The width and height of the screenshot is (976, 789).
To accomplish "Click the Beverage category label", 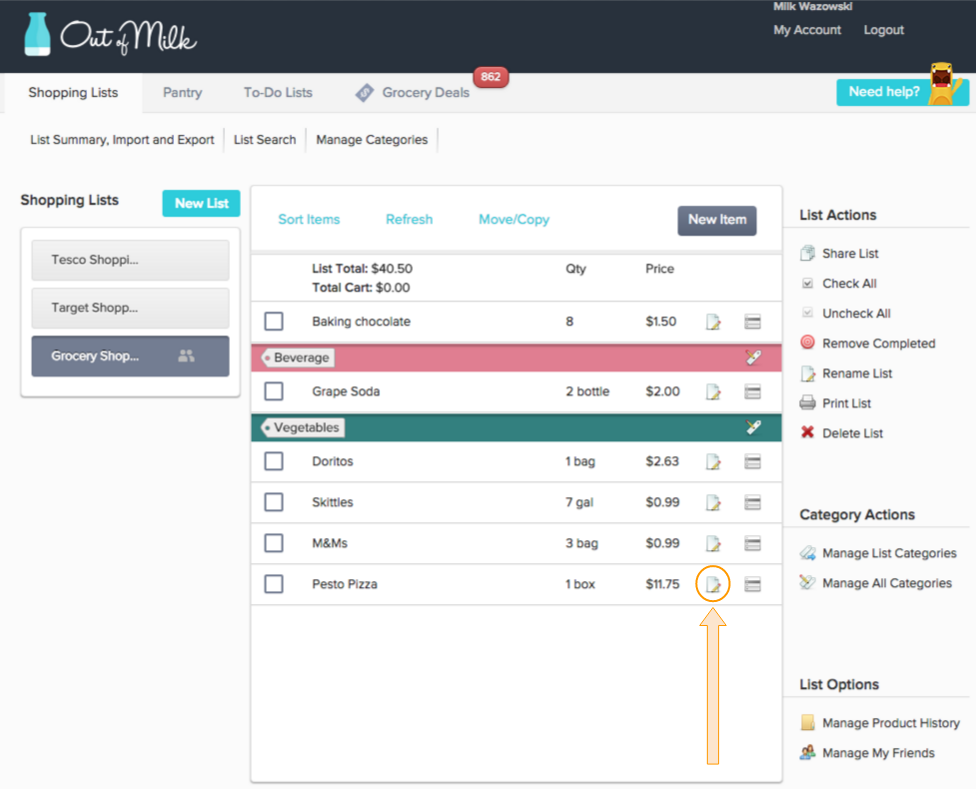I will tap(298, 358).
